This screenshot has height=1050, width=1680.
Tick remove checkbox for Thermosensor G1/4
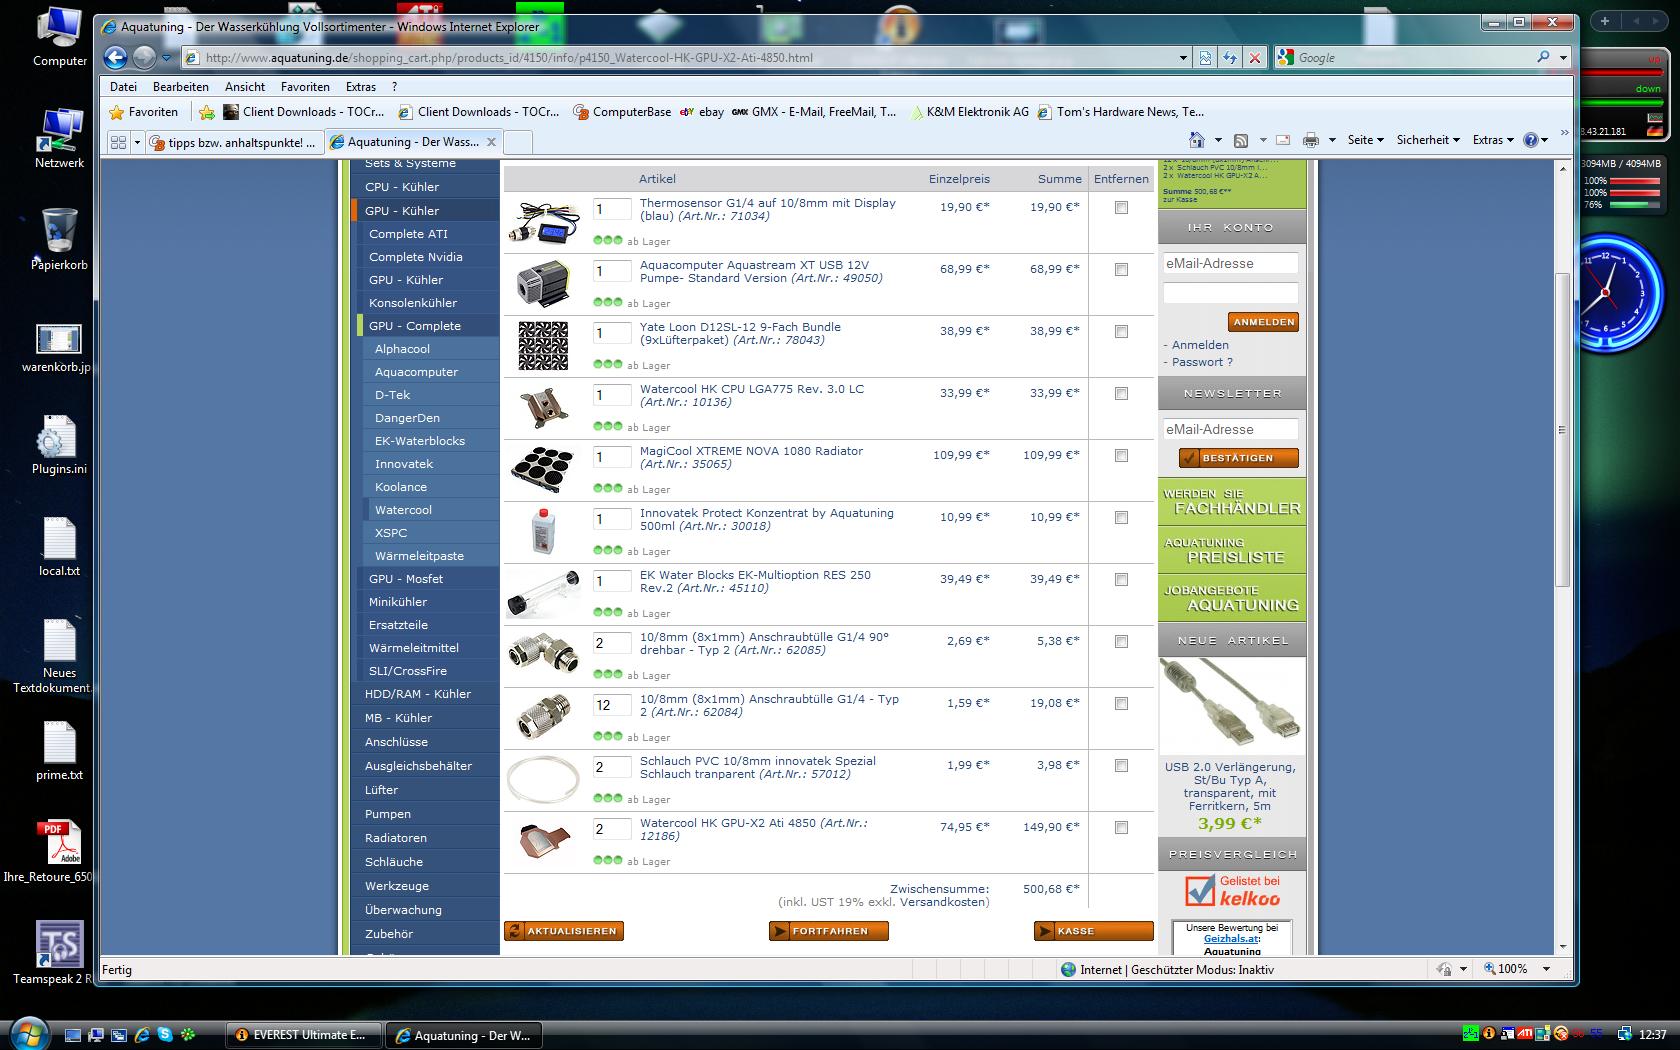(x=1121, y=208)
